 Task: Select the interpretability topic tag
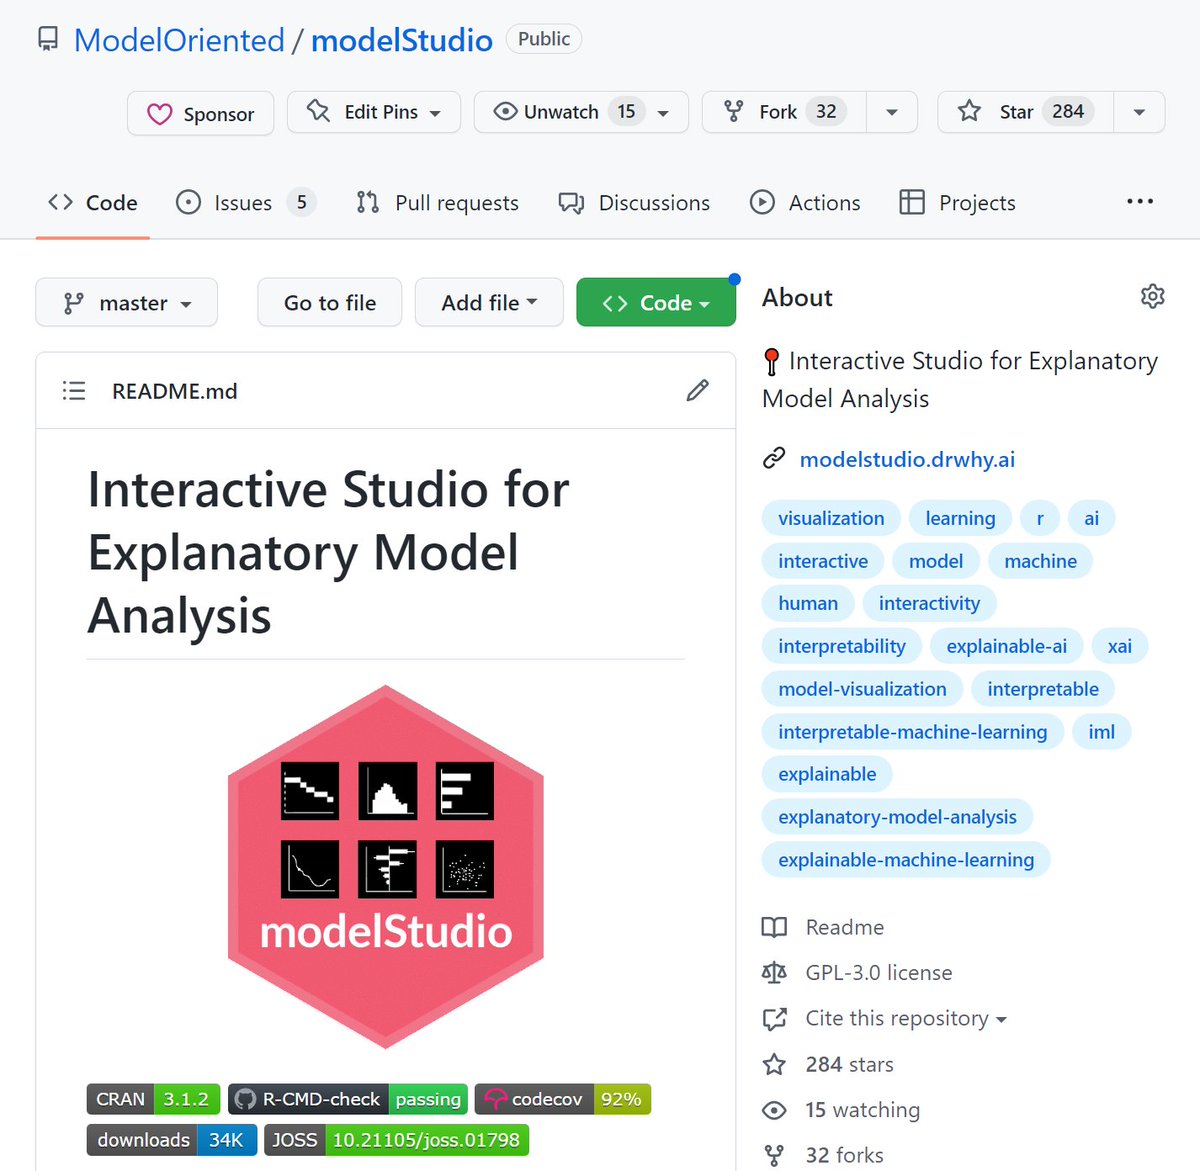tap(842, 646)
